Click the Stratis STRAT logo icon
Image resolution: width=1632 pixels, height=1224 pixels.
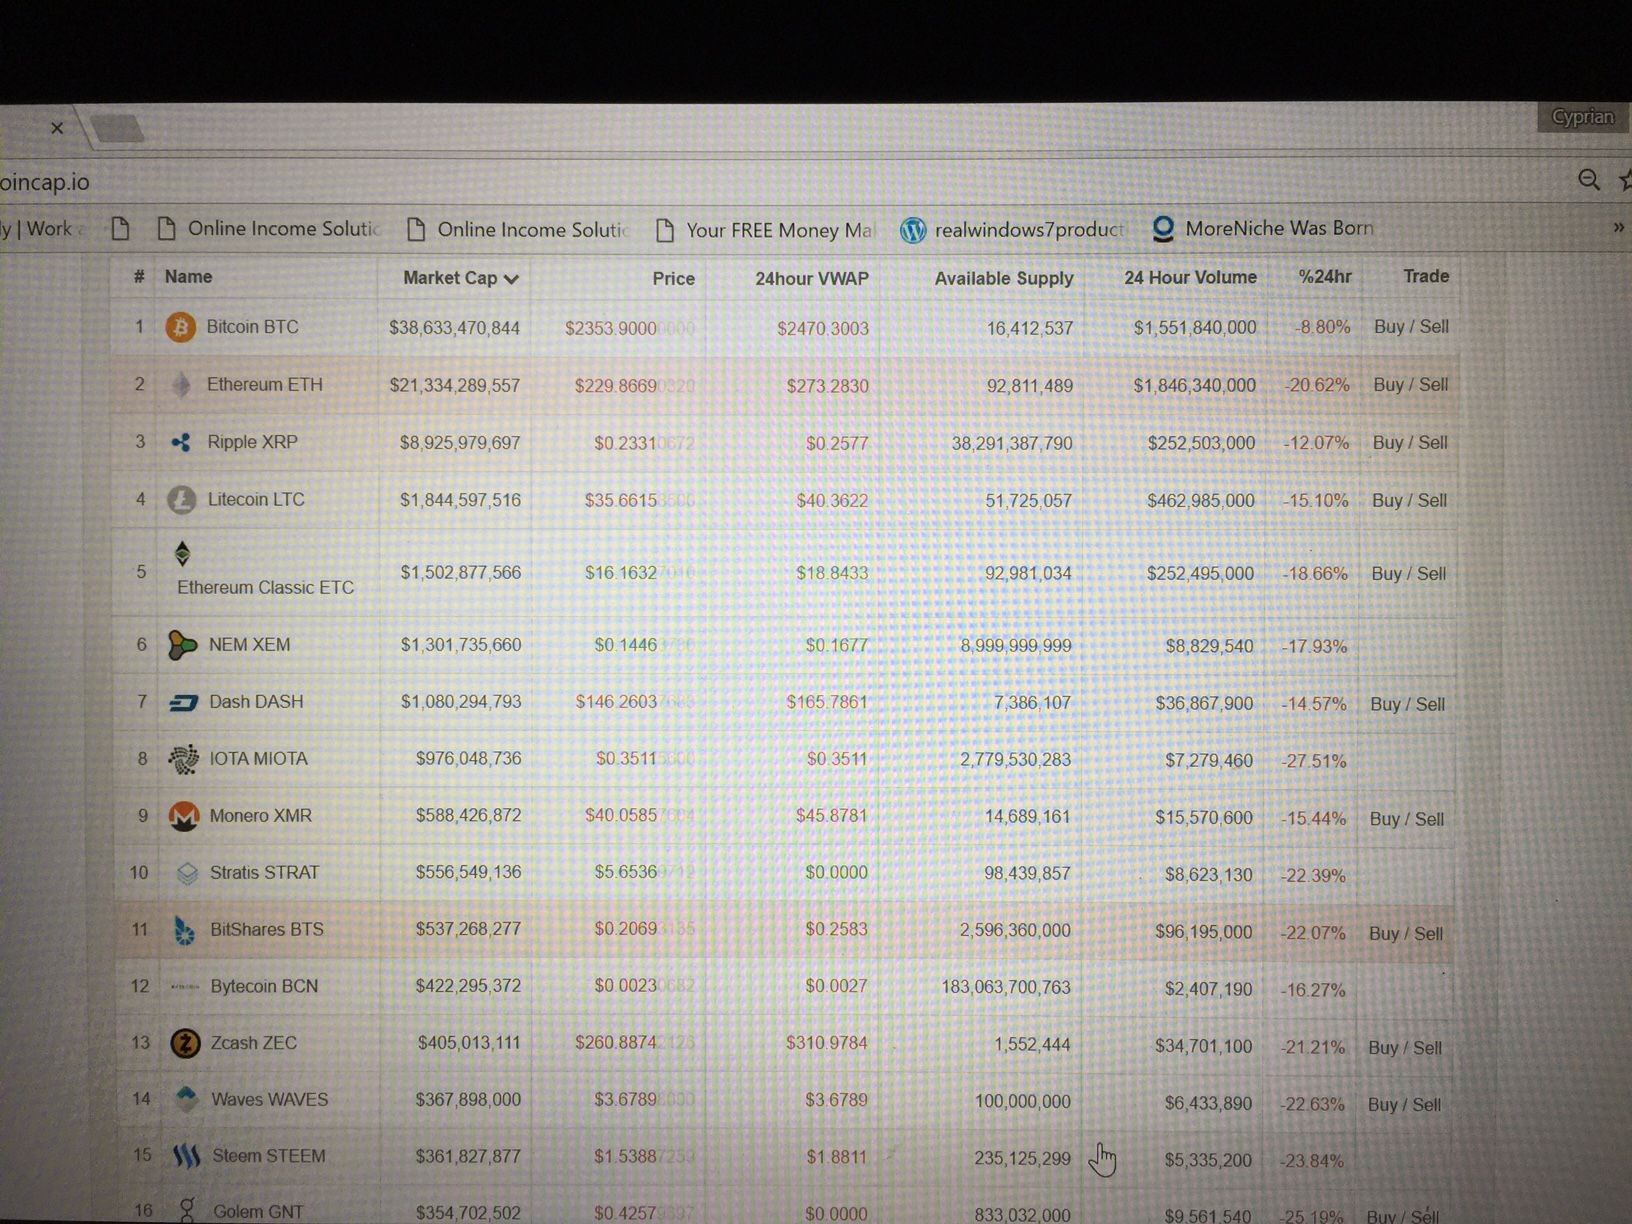(187, 874)
